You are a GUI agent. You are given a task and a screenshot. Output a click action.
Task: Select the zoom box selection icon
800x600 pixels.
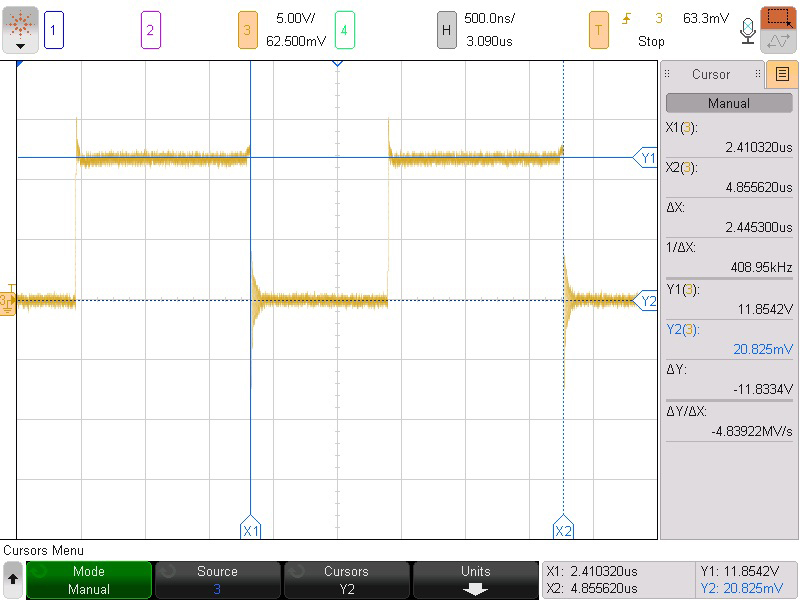pyautogui.click(x=778, y=18)
